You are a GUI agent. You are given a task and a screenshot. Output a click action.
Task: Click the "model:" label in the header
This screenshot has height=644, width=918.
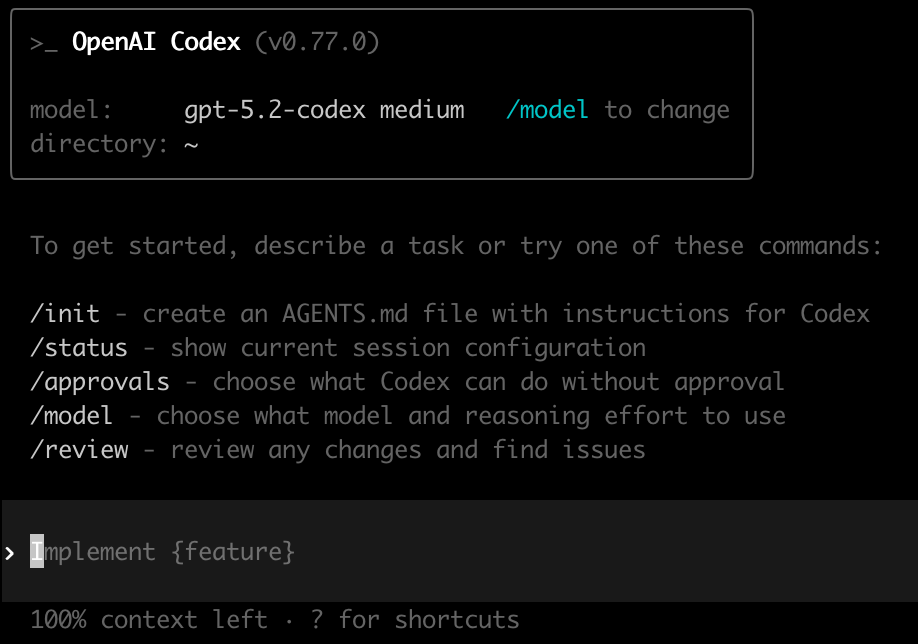(x=71, y=110)
